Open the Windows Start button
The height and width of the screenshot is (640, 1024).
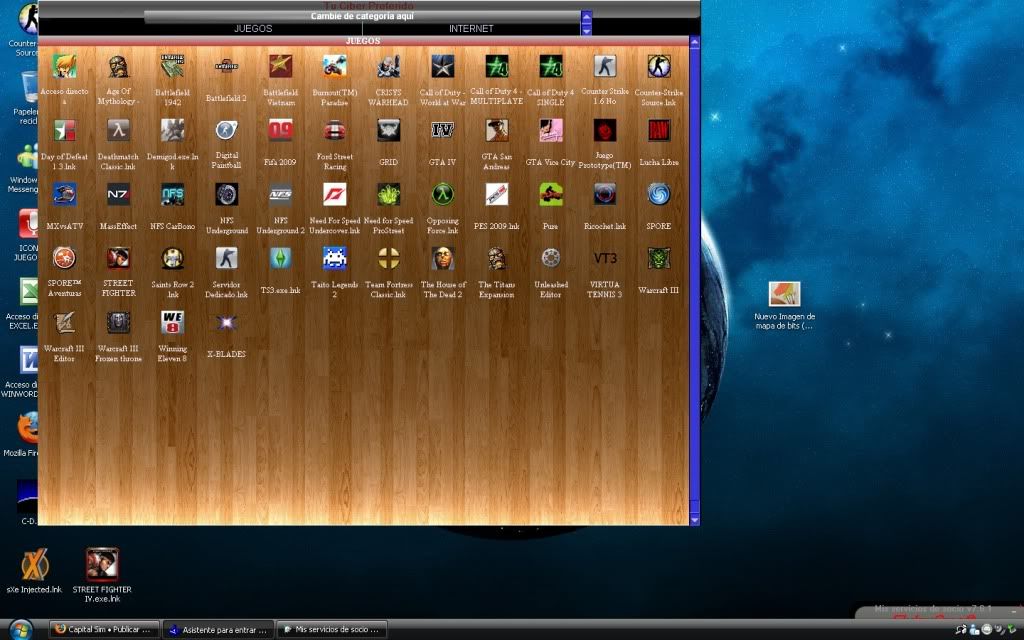click(21, 629)
